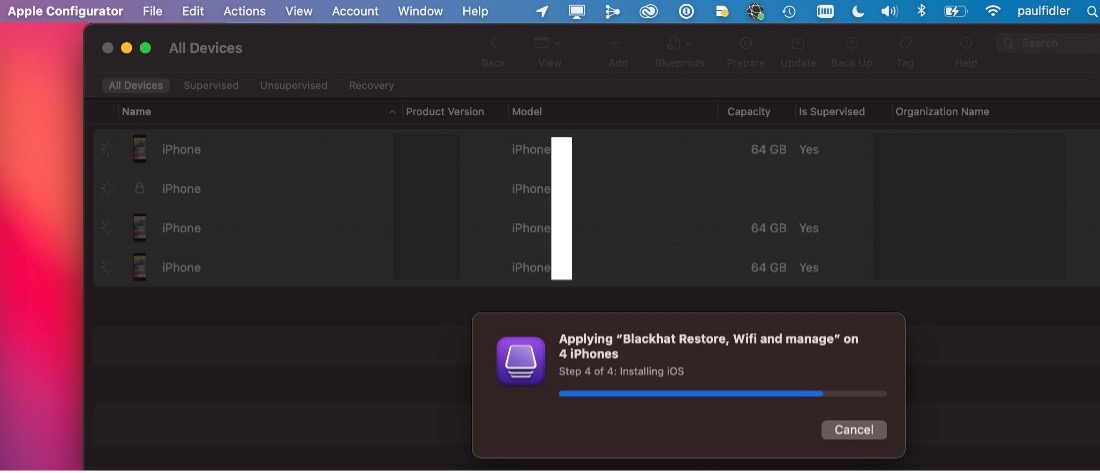
Task: Click the Back arrow in toolbar
Action: (x=493, y=44)
